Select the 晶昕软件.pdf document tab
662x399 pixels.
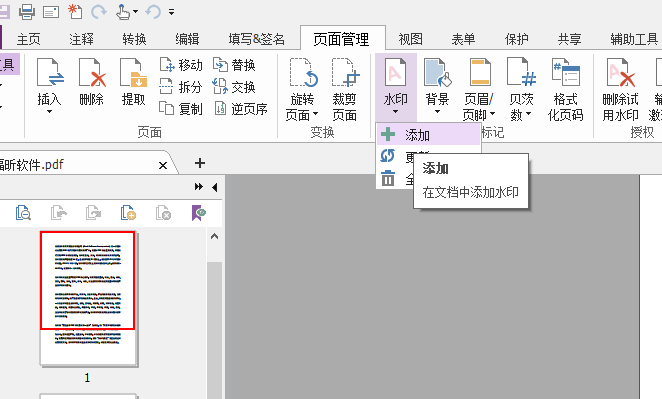pyautogui.click(x=84, y=164)
